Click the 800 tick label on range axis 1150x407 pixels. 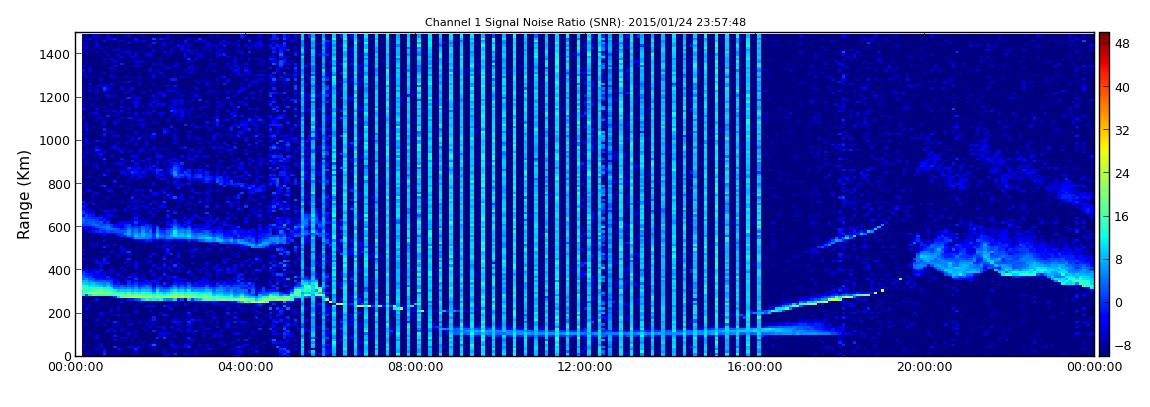point(59,184)
